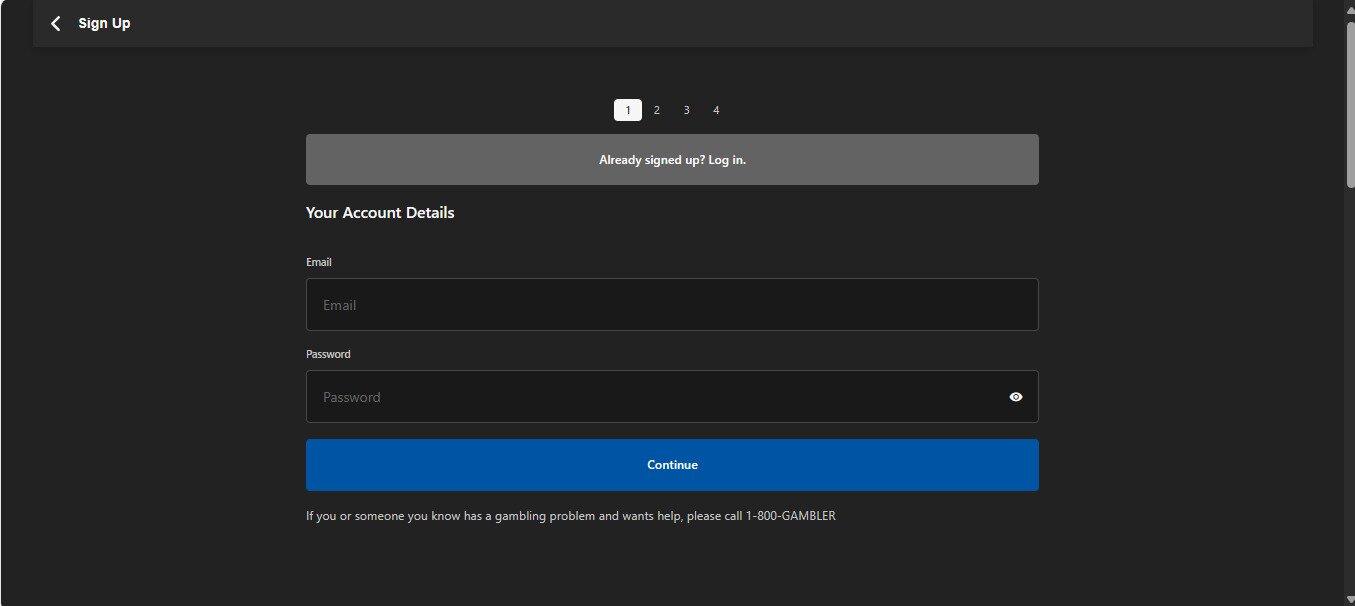
Task: Click the vertical scrollbar thumb
Action: [x=1349, y=100]
